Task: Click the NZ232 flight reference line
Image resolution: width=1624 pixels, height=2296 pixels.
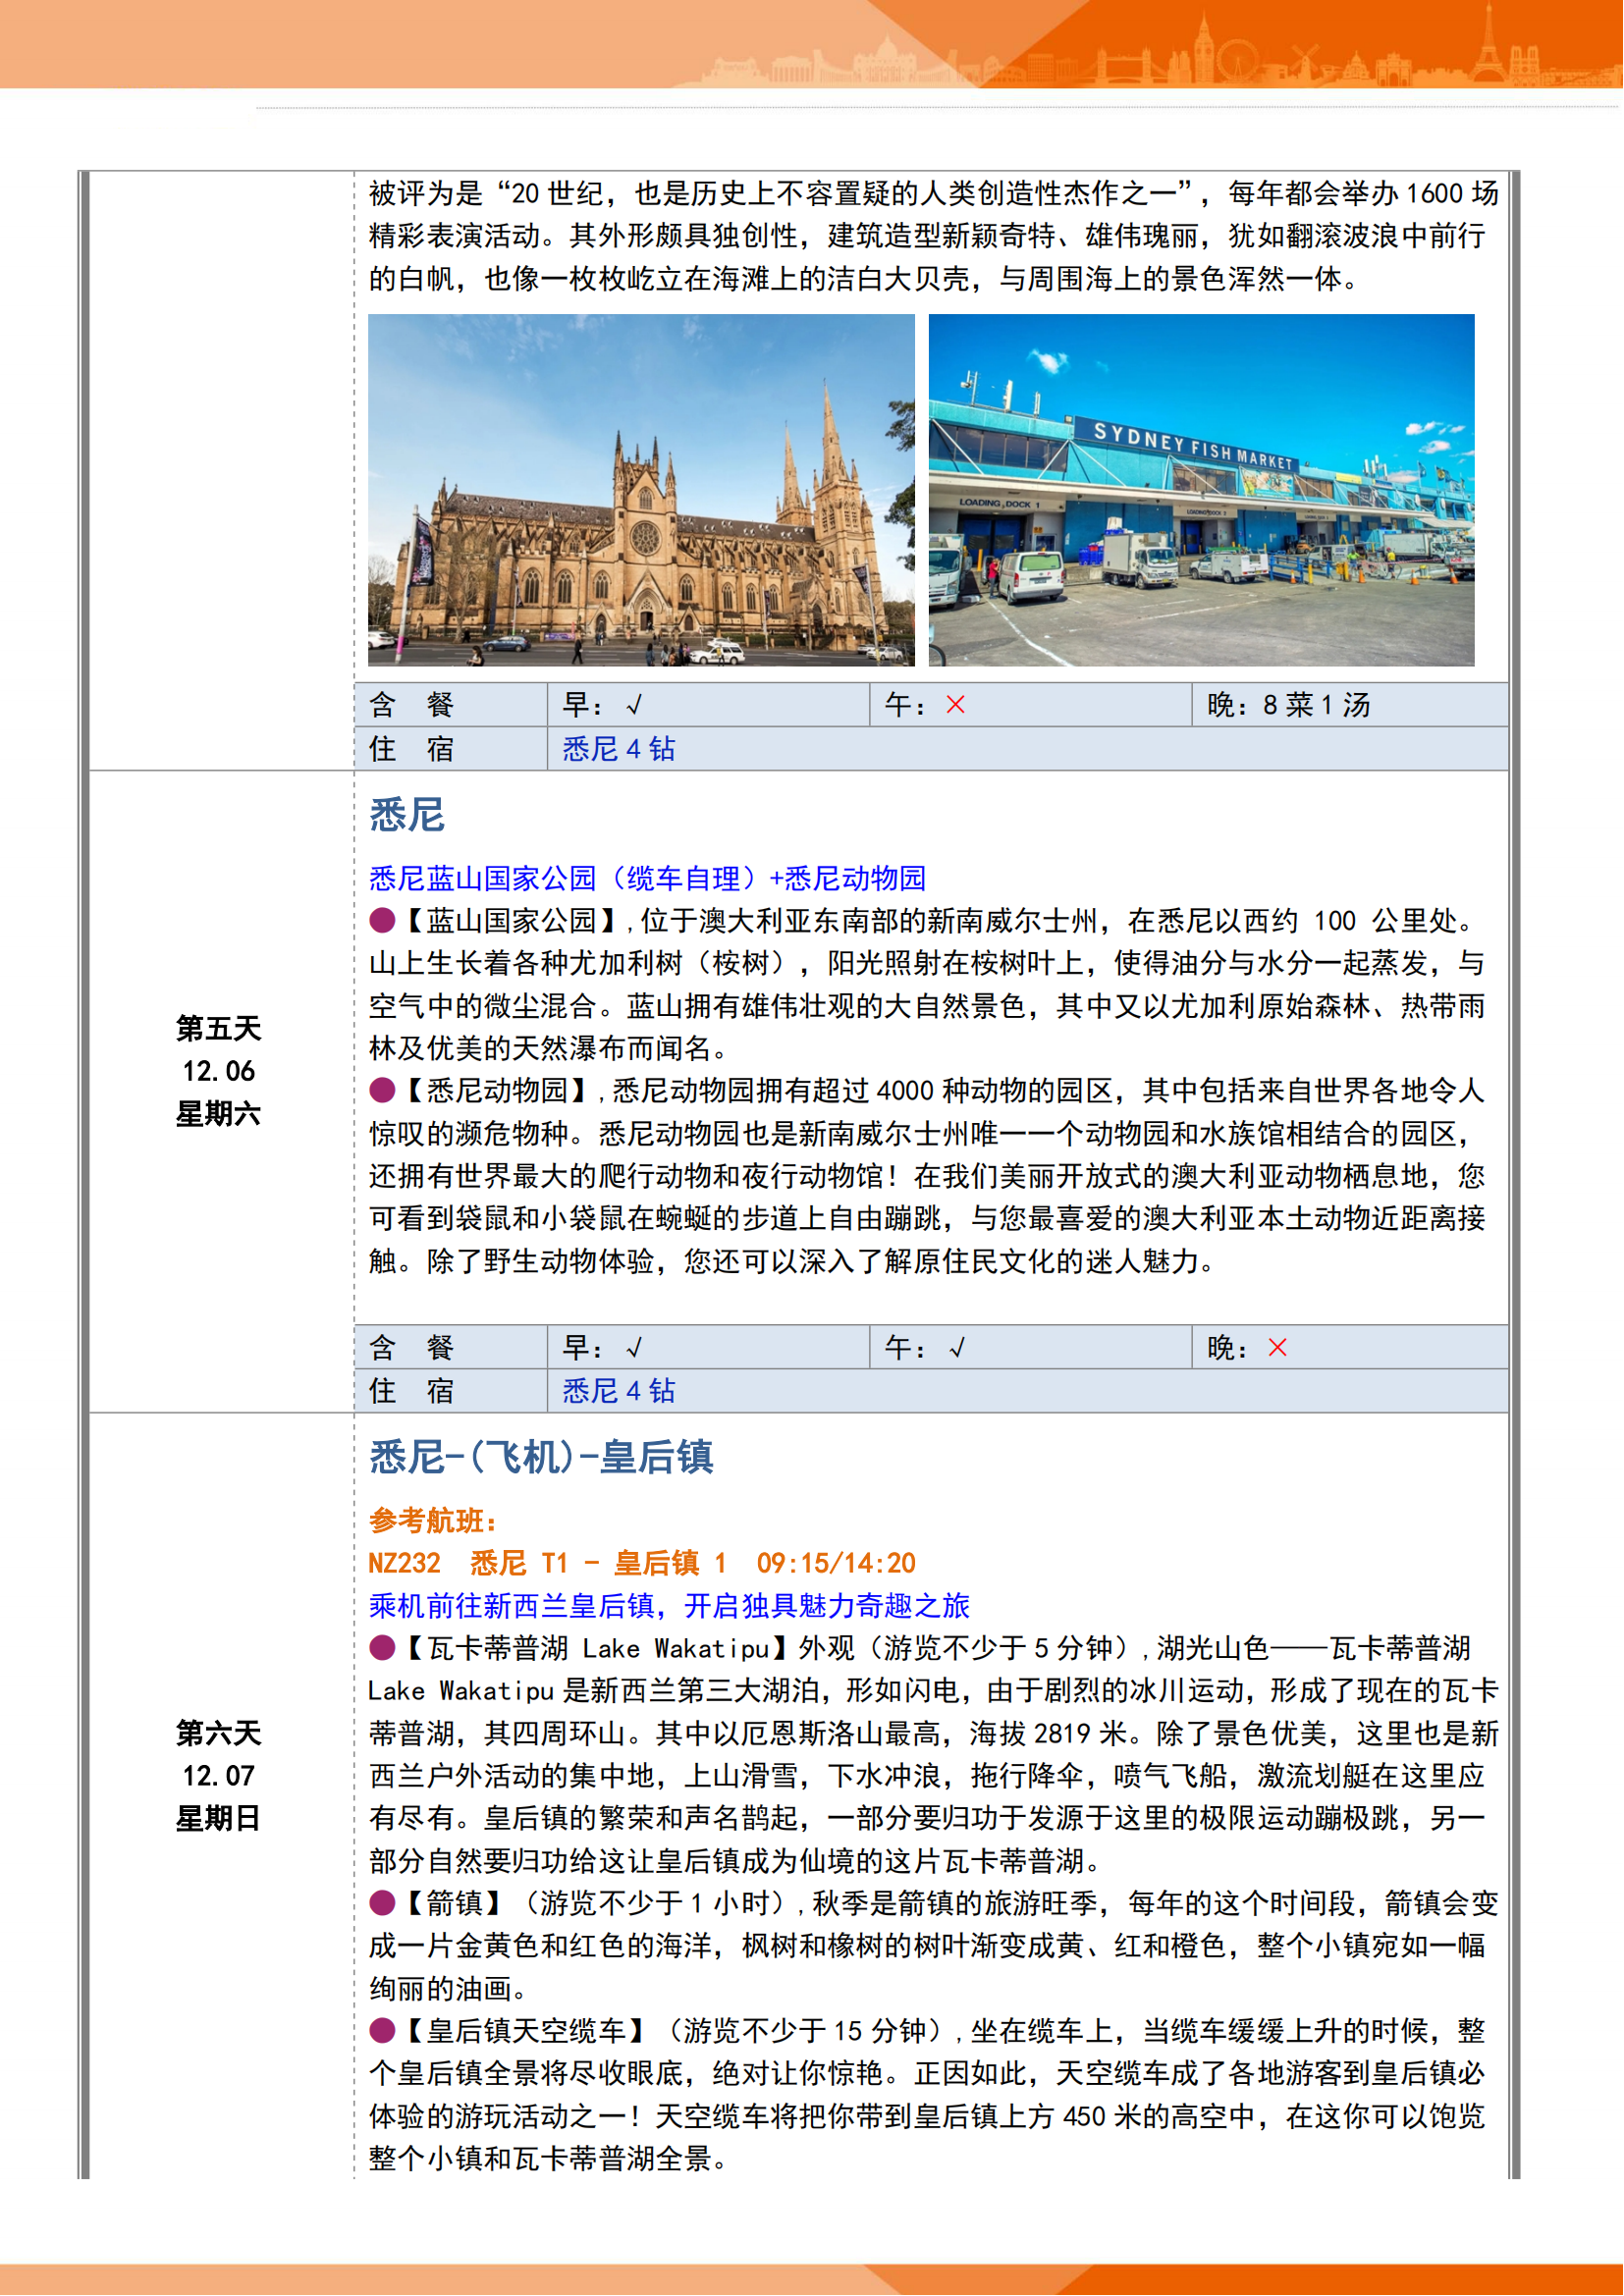Action: point(641,1563)
